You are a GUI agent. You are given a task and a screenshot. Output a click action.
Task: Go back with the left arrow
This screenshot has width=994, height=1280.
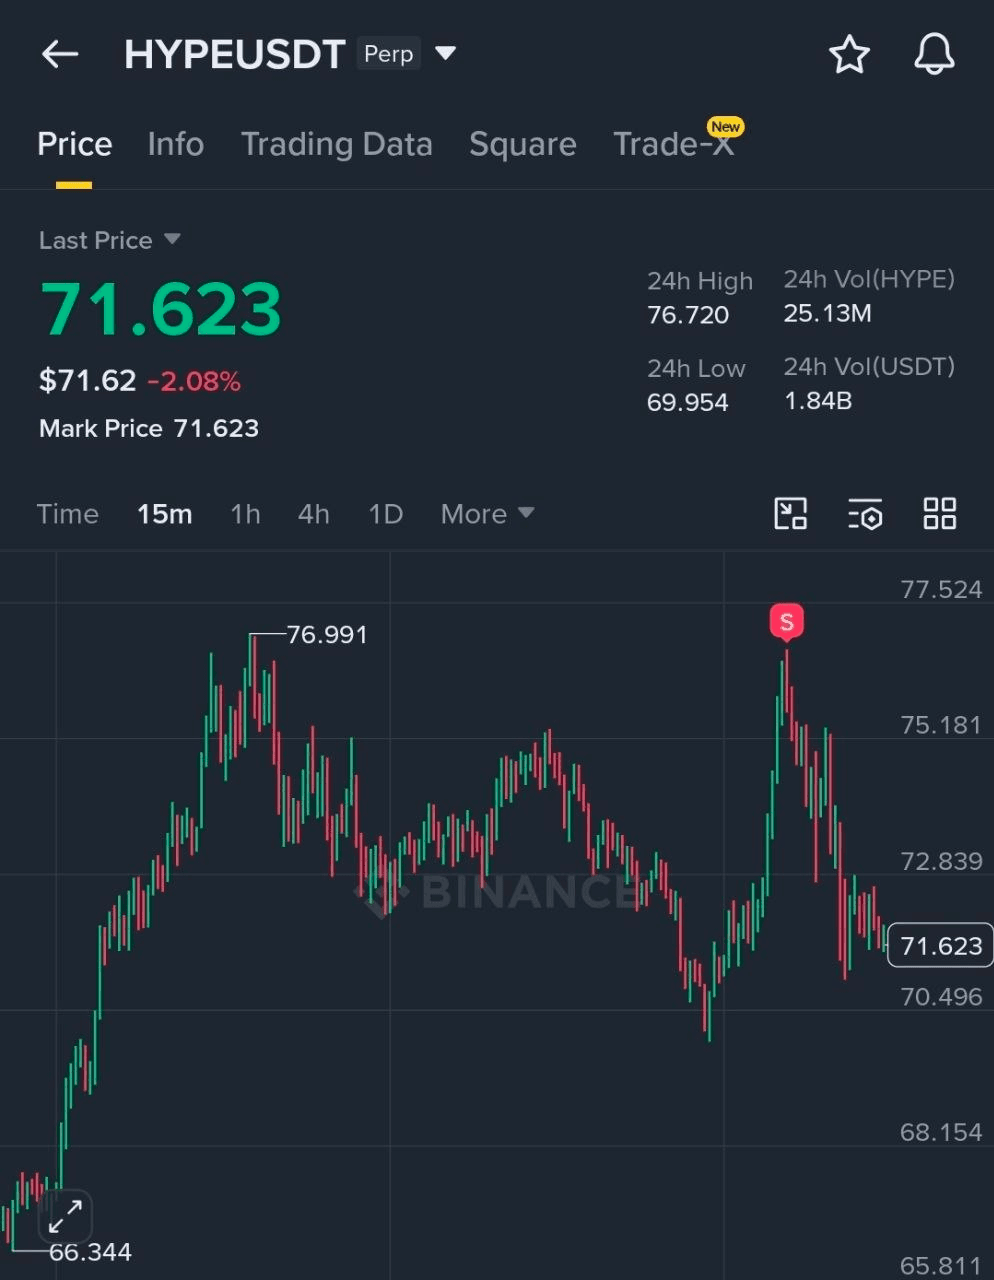point(60,54)
